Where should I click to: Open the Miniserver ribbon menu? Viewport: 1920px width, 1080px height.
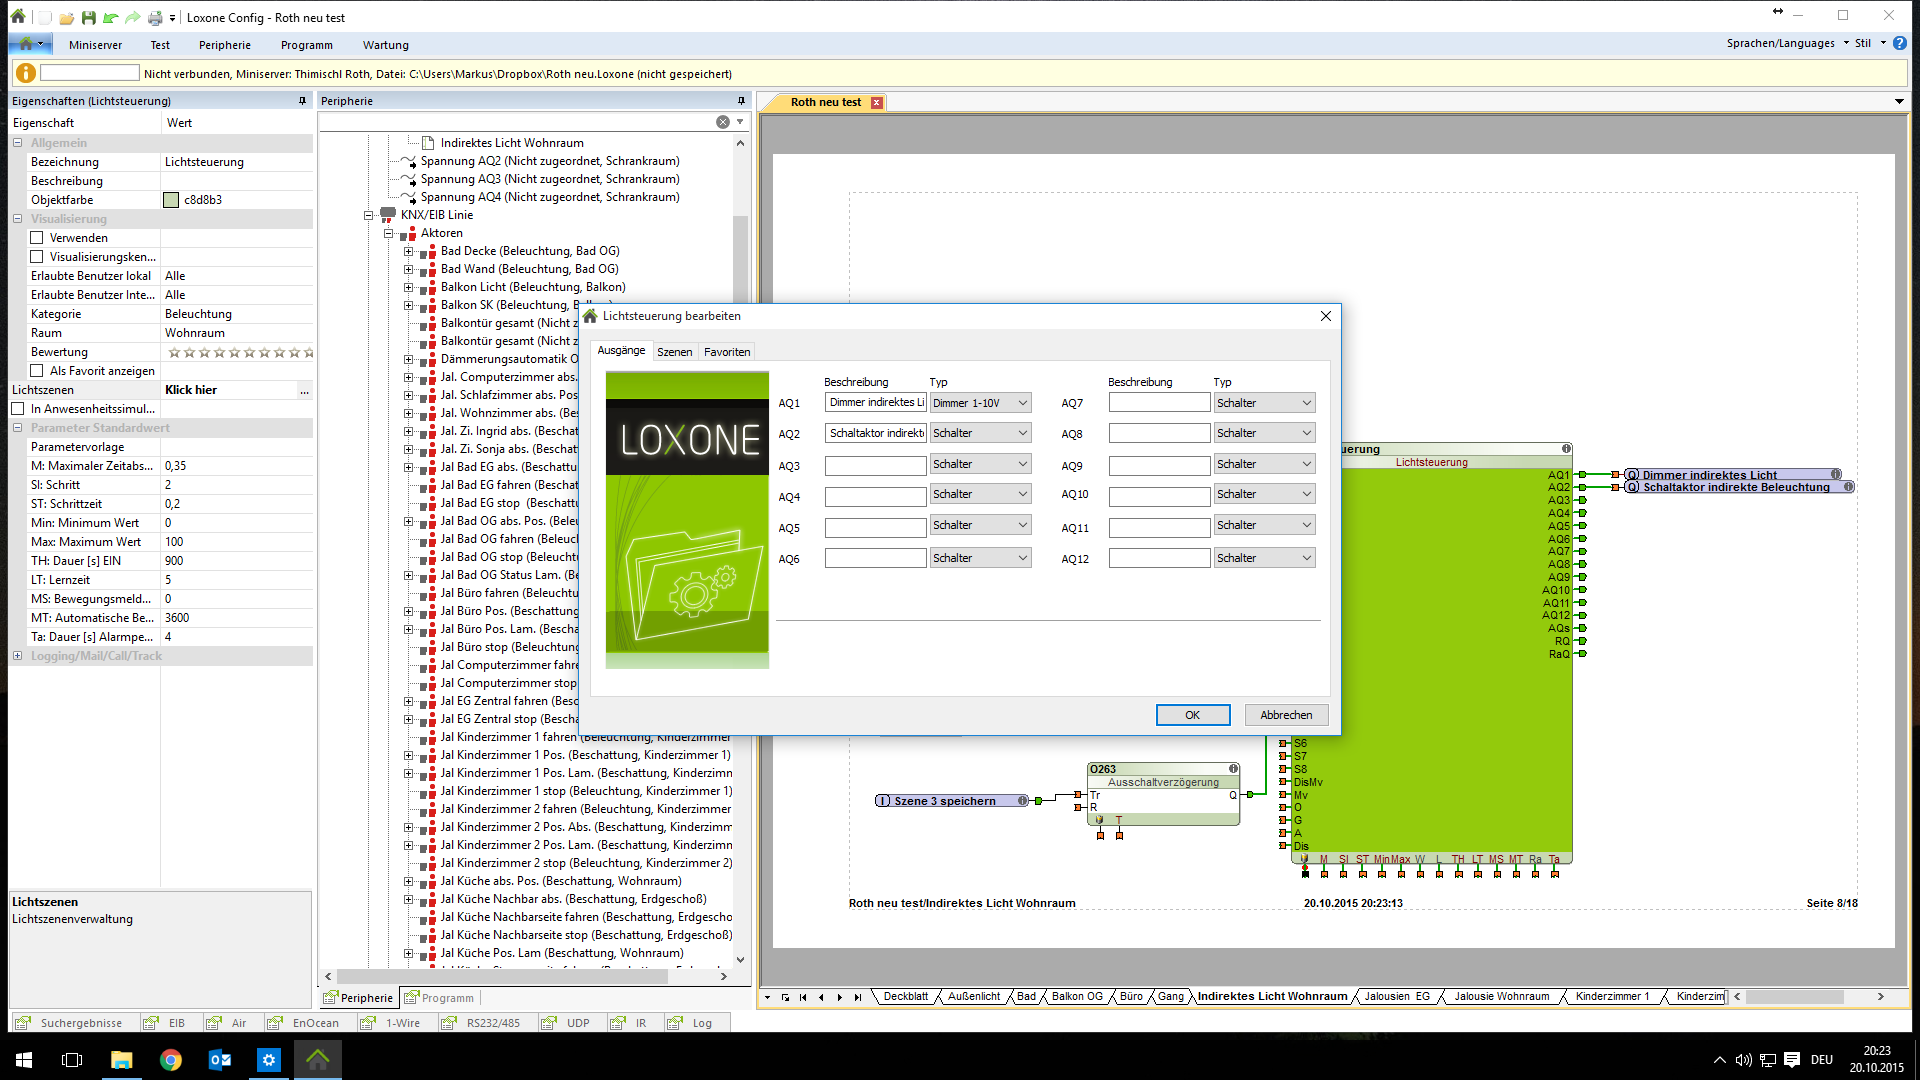[x=95, y=45]
